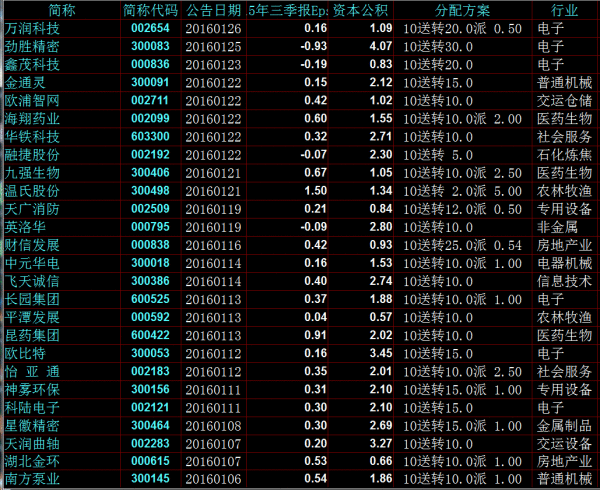The image size is (600, 490).
Task: Select stock name 中元华电
Action: (x=32, y=263)
